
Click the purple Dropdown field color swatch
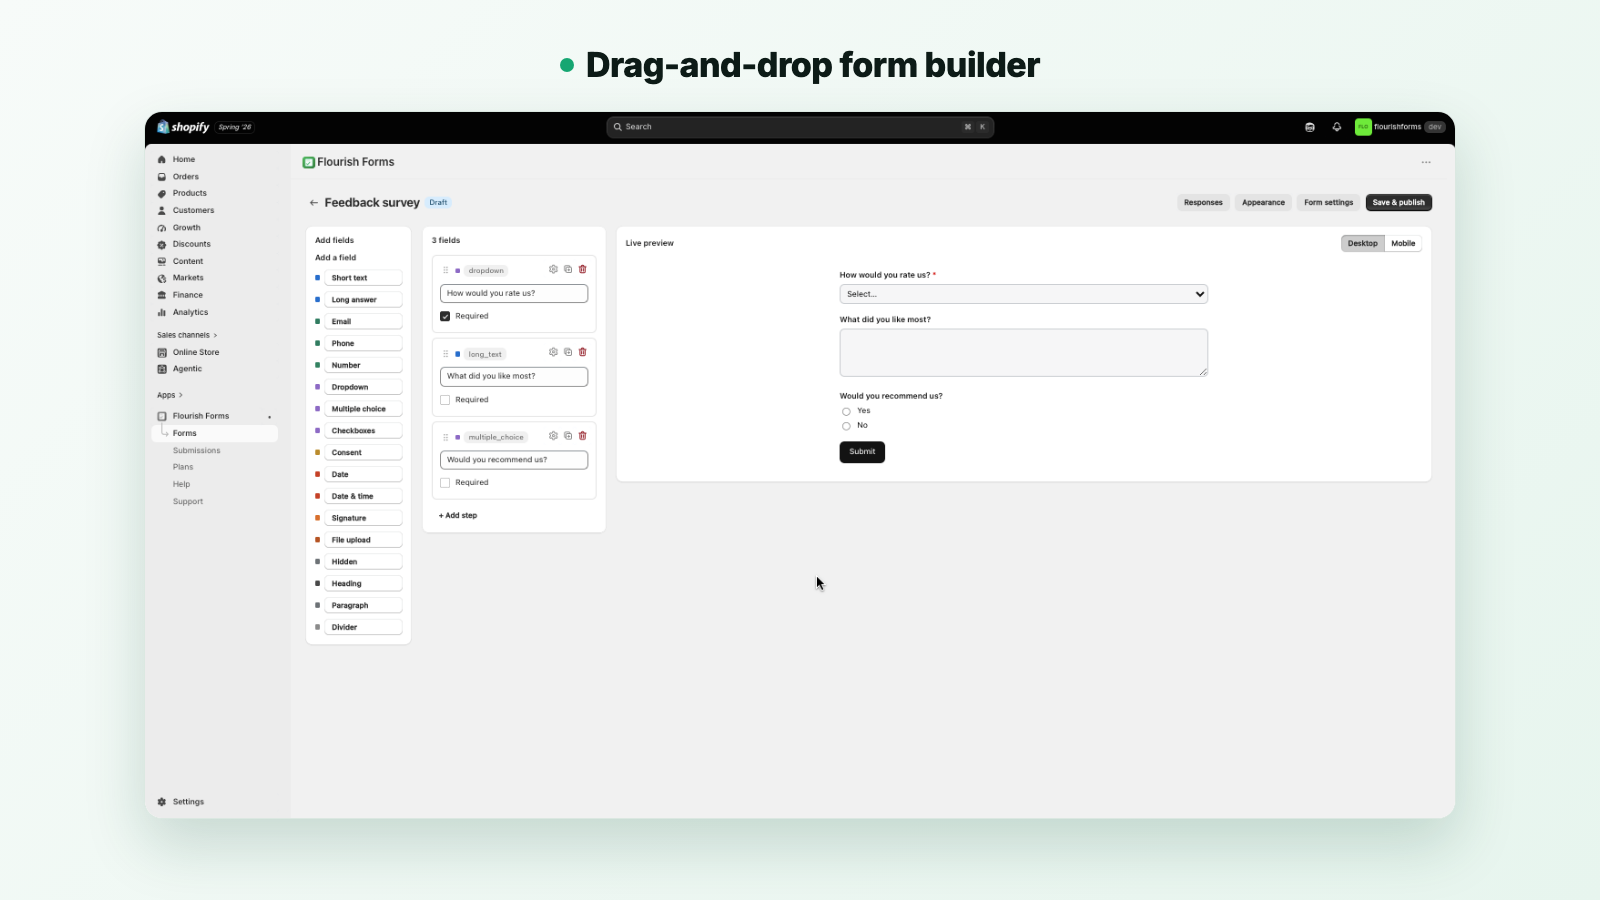pos(318,387)
